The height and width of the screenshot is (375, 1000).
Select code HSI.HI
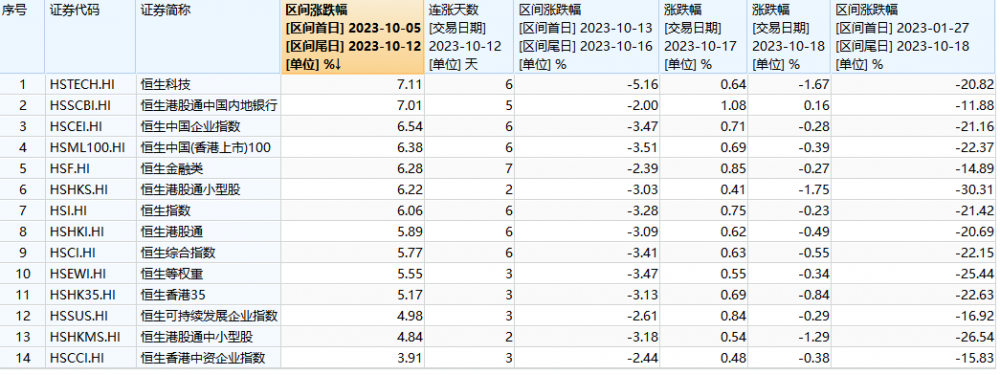click(69, 211)
